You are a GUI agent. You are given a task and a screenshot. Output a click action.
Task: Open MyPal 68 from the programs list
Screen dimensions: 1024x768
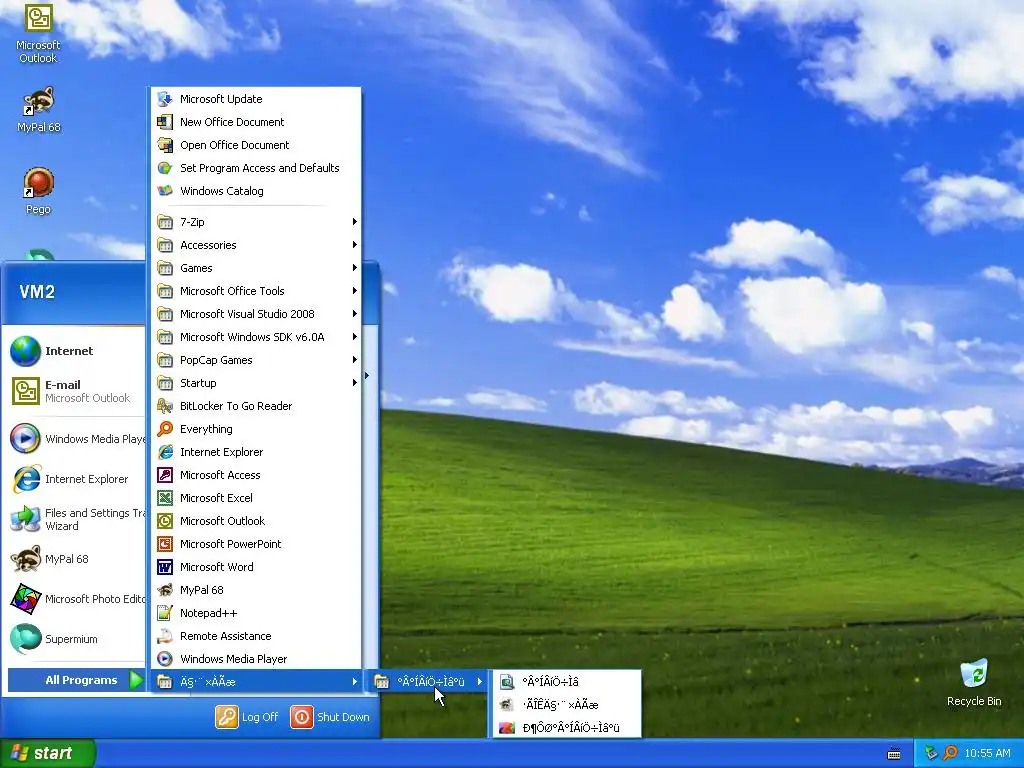click(255, 590)
